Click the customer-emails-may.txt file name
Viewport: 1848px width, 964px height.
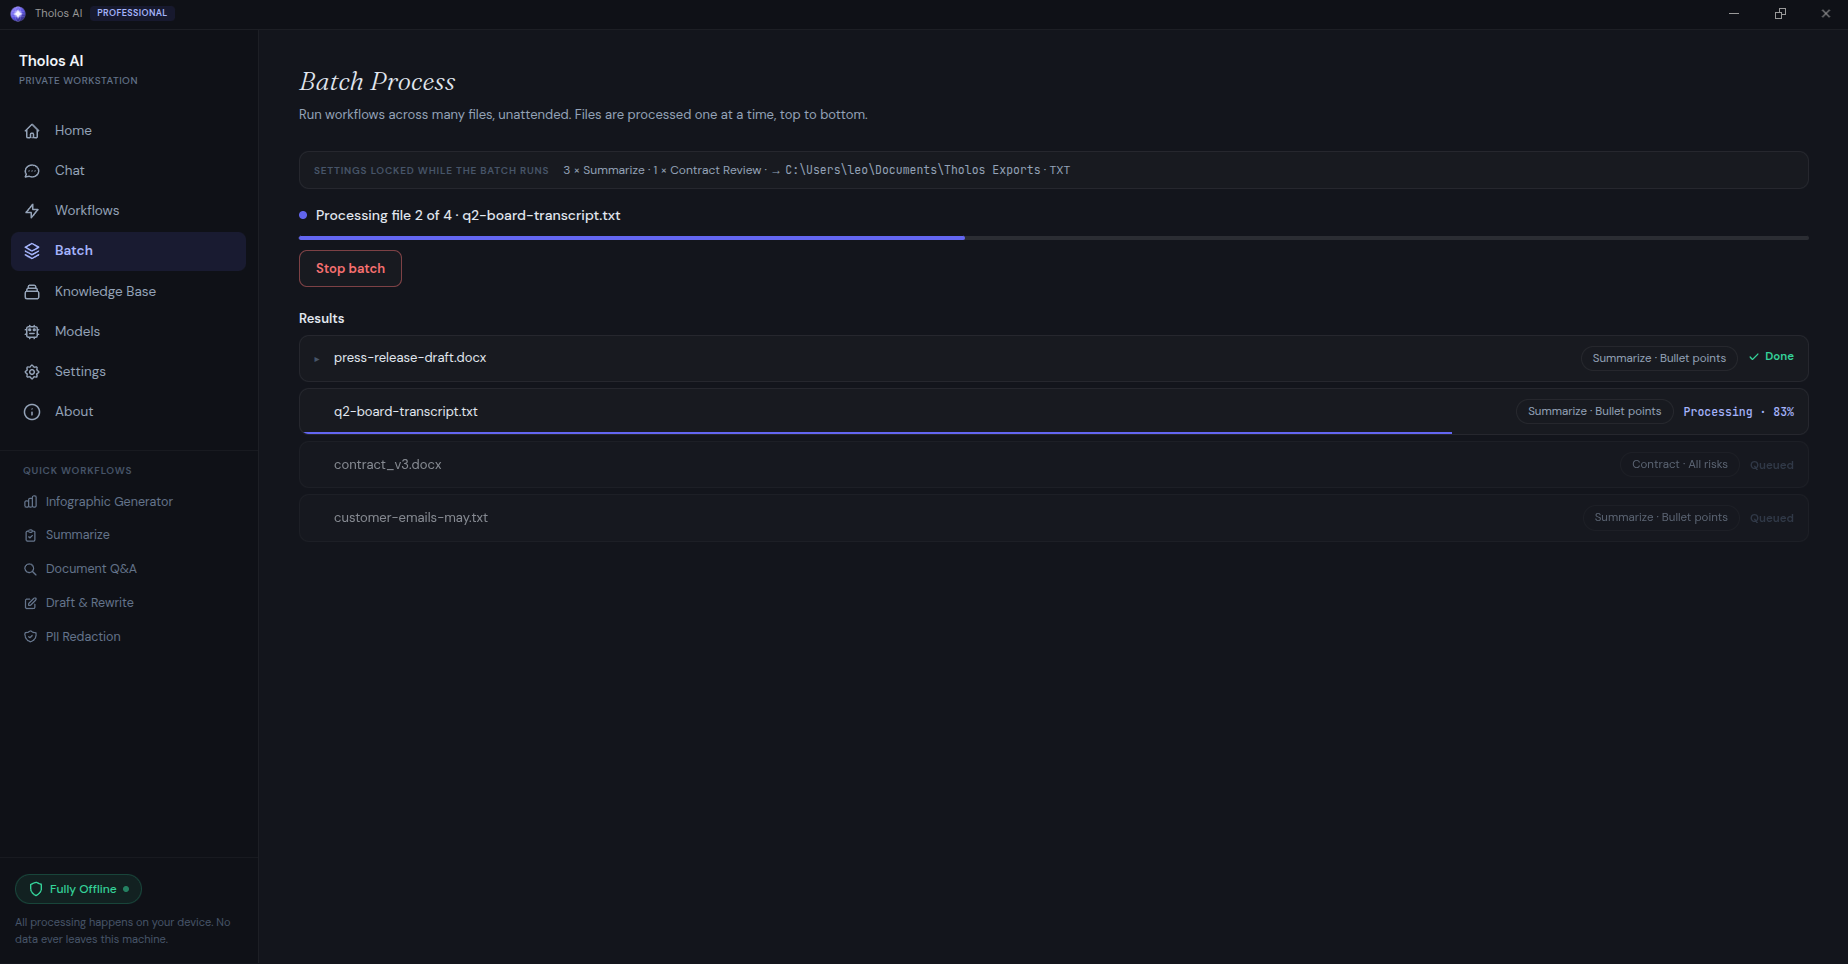click(x=411, y=518)
